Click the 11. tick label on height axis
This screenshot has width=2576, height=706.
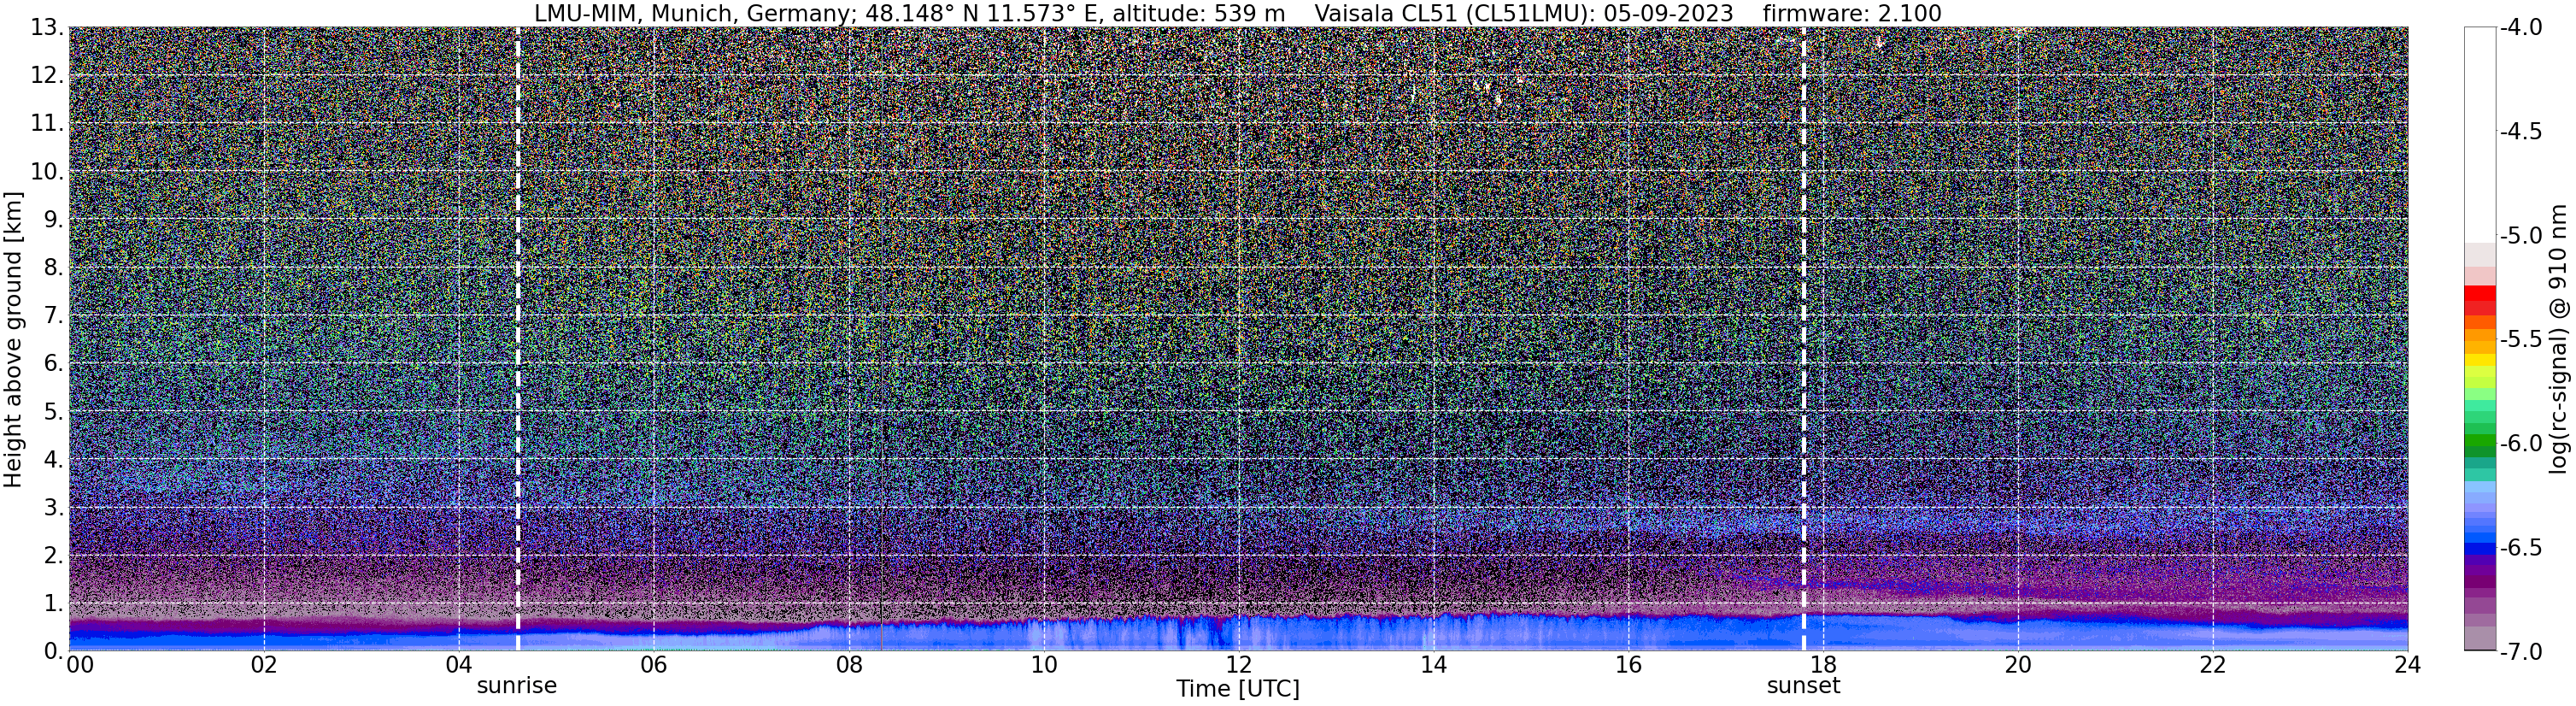(46, 124)
